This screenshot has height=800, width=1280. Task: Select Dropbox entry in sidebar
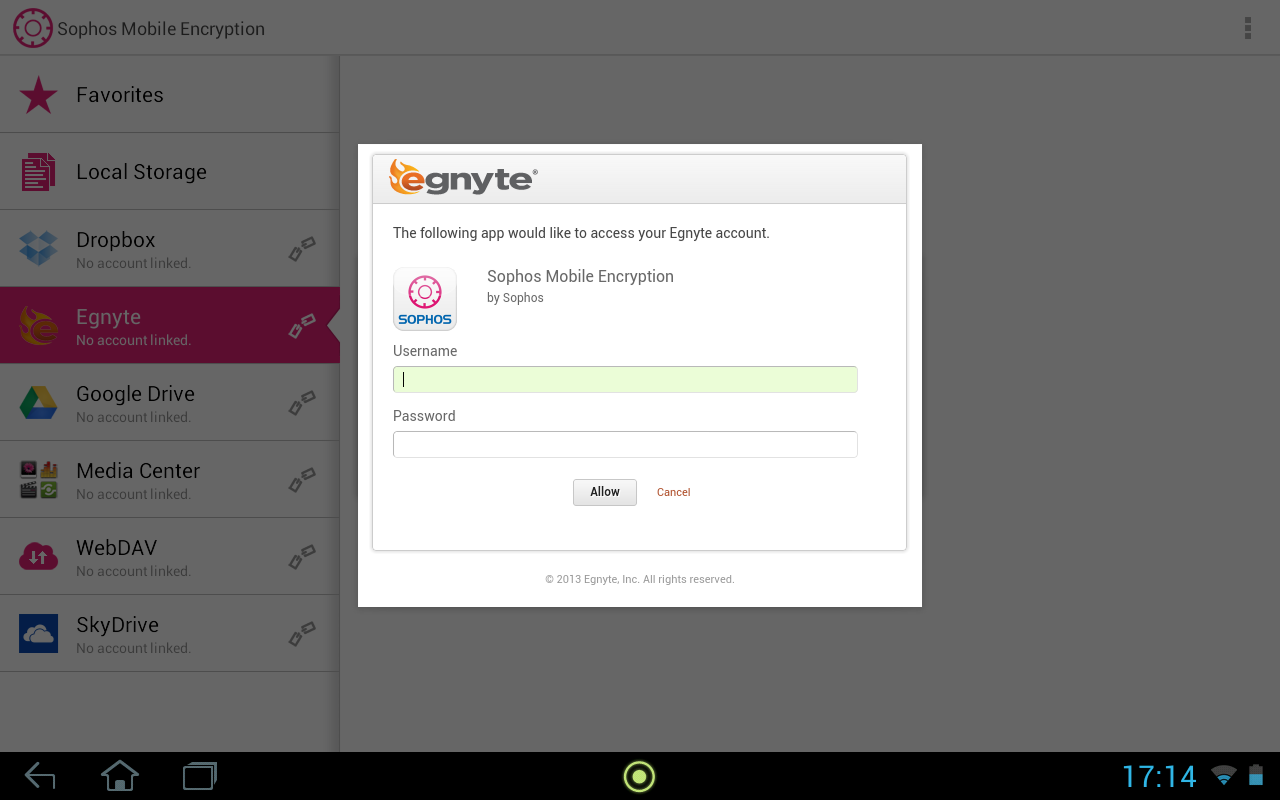(170, 249)
